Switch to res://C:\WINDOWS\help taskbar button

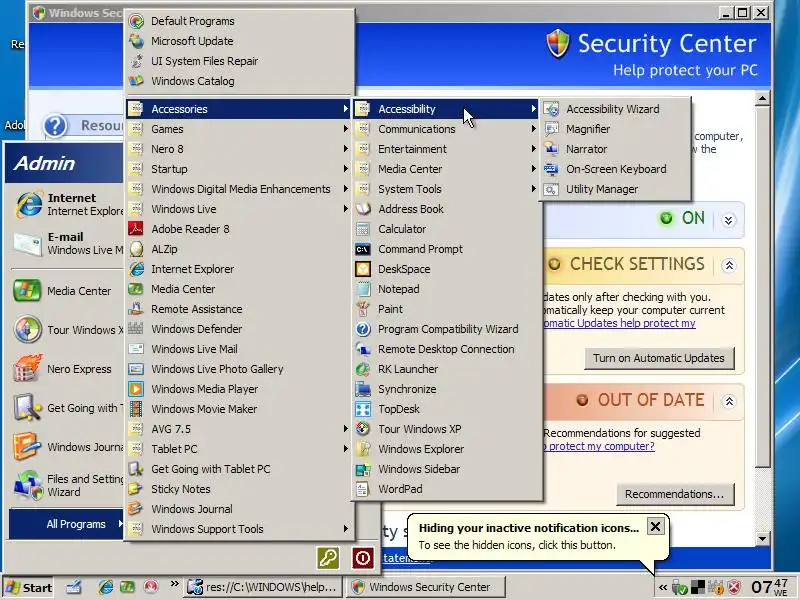pos(262,587)
